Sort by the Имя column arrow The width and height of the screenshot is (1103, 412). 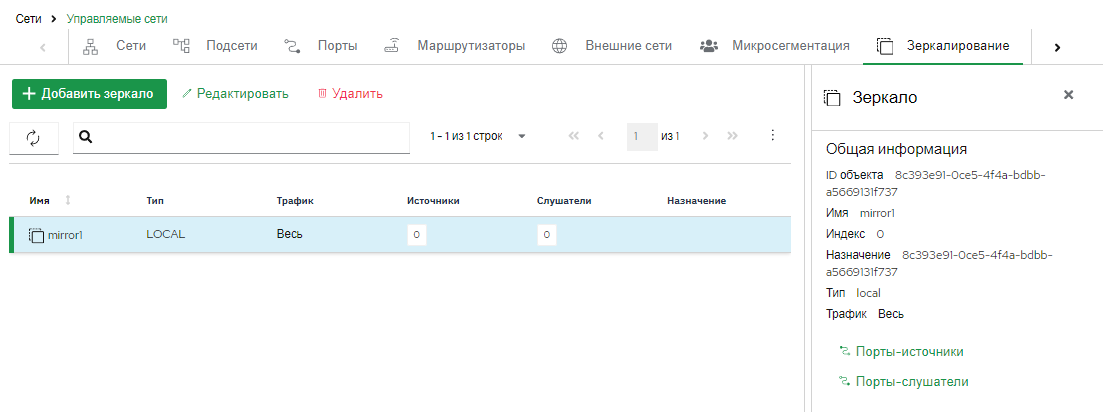68,201
